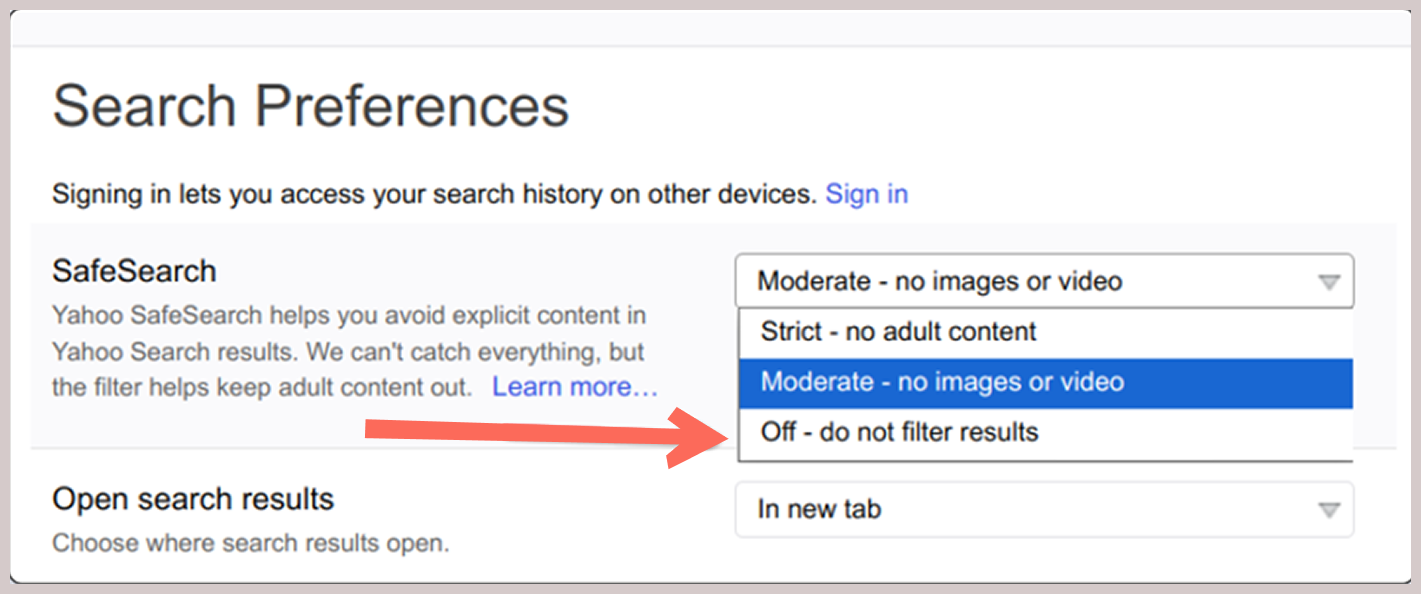This screenshot has height=594, width=1421.
Task: Click the Search Preferences heading
Action: point(311,103)
